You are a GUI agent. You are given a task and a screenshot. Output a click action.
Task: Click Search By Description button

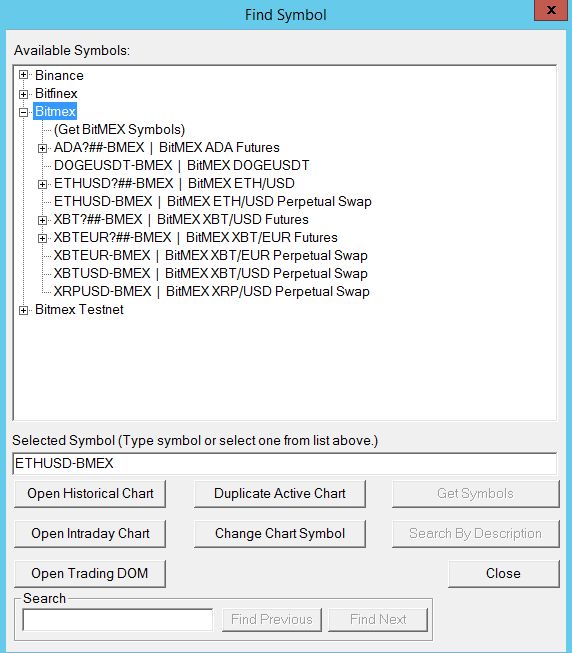point(476,533)
